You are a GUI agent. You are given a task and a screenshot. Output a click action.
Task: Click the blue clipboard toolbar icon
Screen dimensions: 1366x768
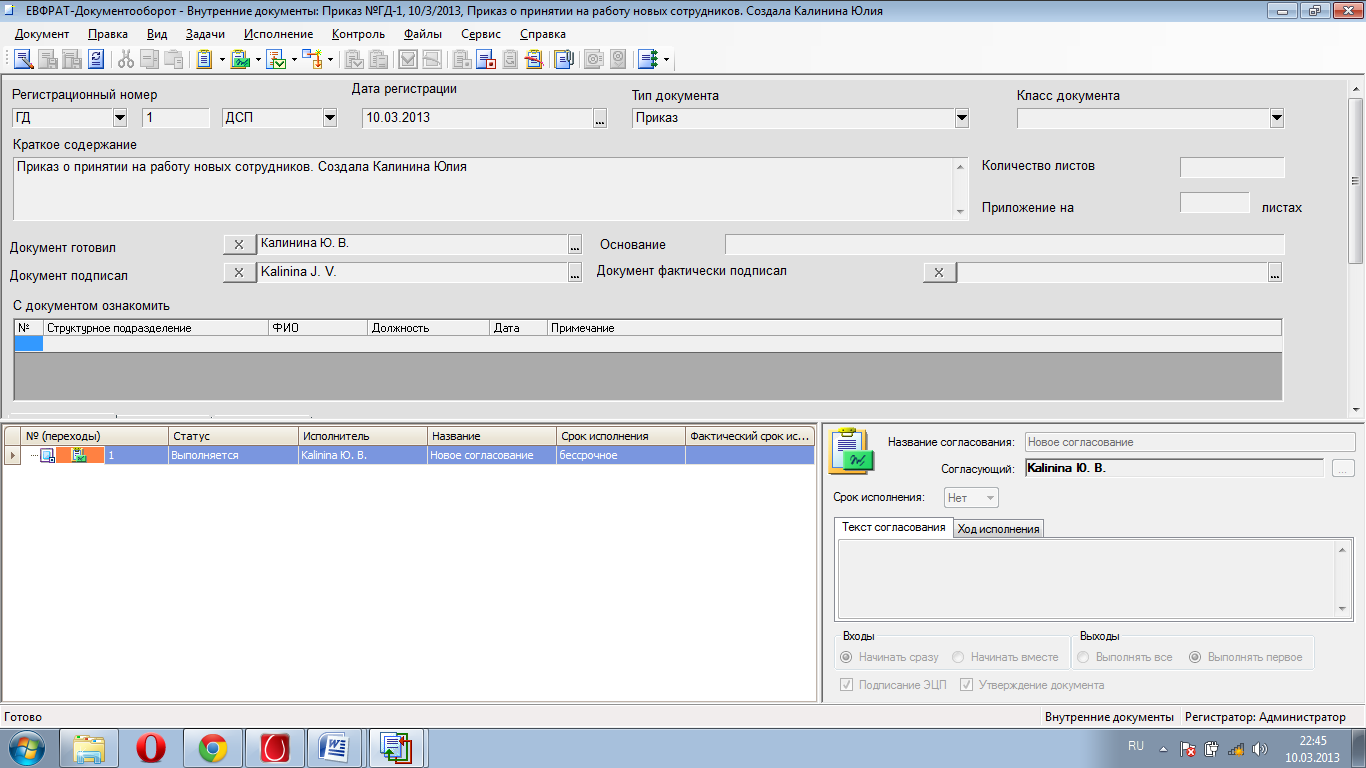click(x=204, y=59)
